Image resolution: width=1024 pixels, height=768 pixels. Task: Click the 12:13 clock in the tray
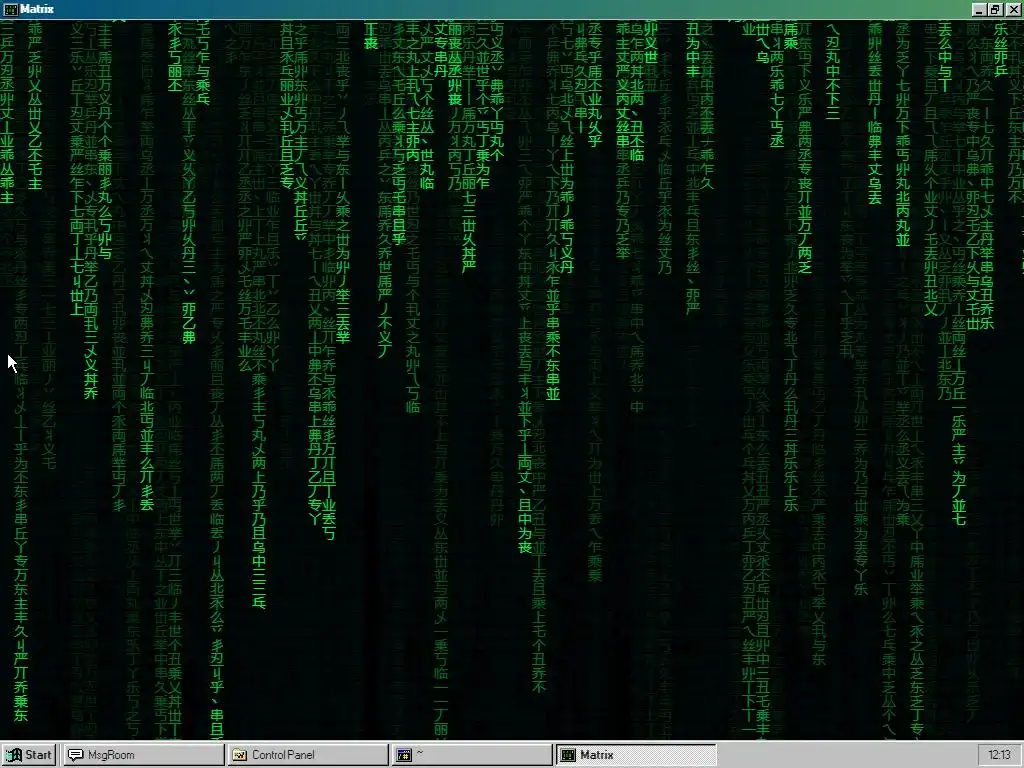(x=999, y=755)
